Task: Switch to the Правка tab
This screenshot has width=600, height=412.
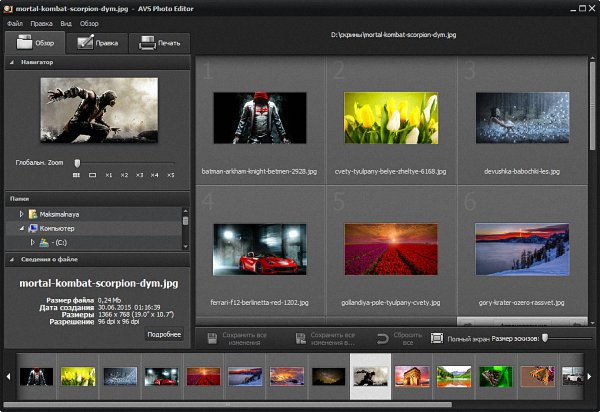Action: pyautogui.click(x=97, y=43)
